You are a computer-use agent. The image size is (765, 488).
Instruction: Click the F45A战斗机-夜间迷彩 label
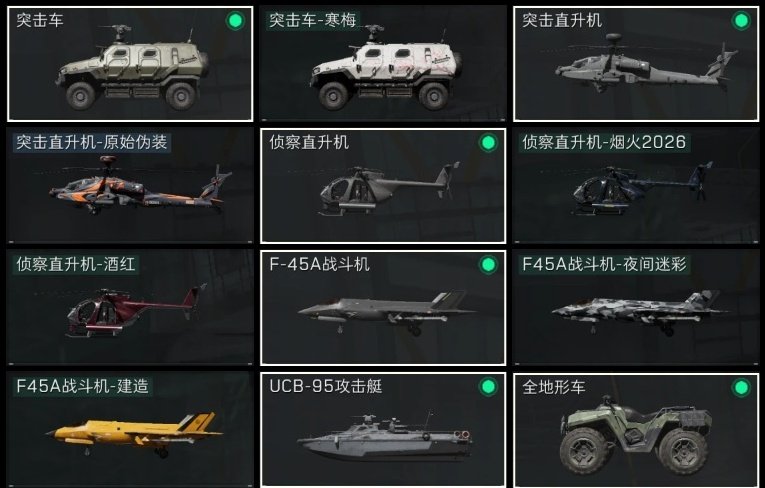tap(604, 264)
